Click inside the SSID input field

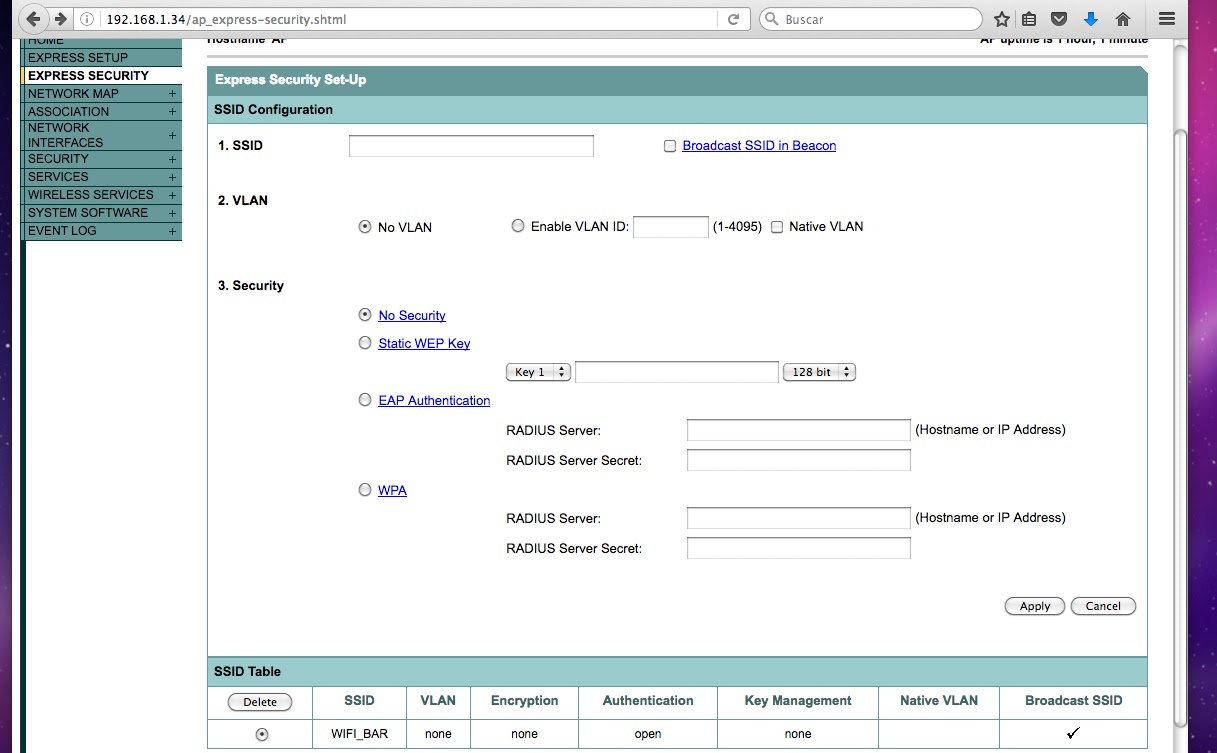tap(470, 145)
